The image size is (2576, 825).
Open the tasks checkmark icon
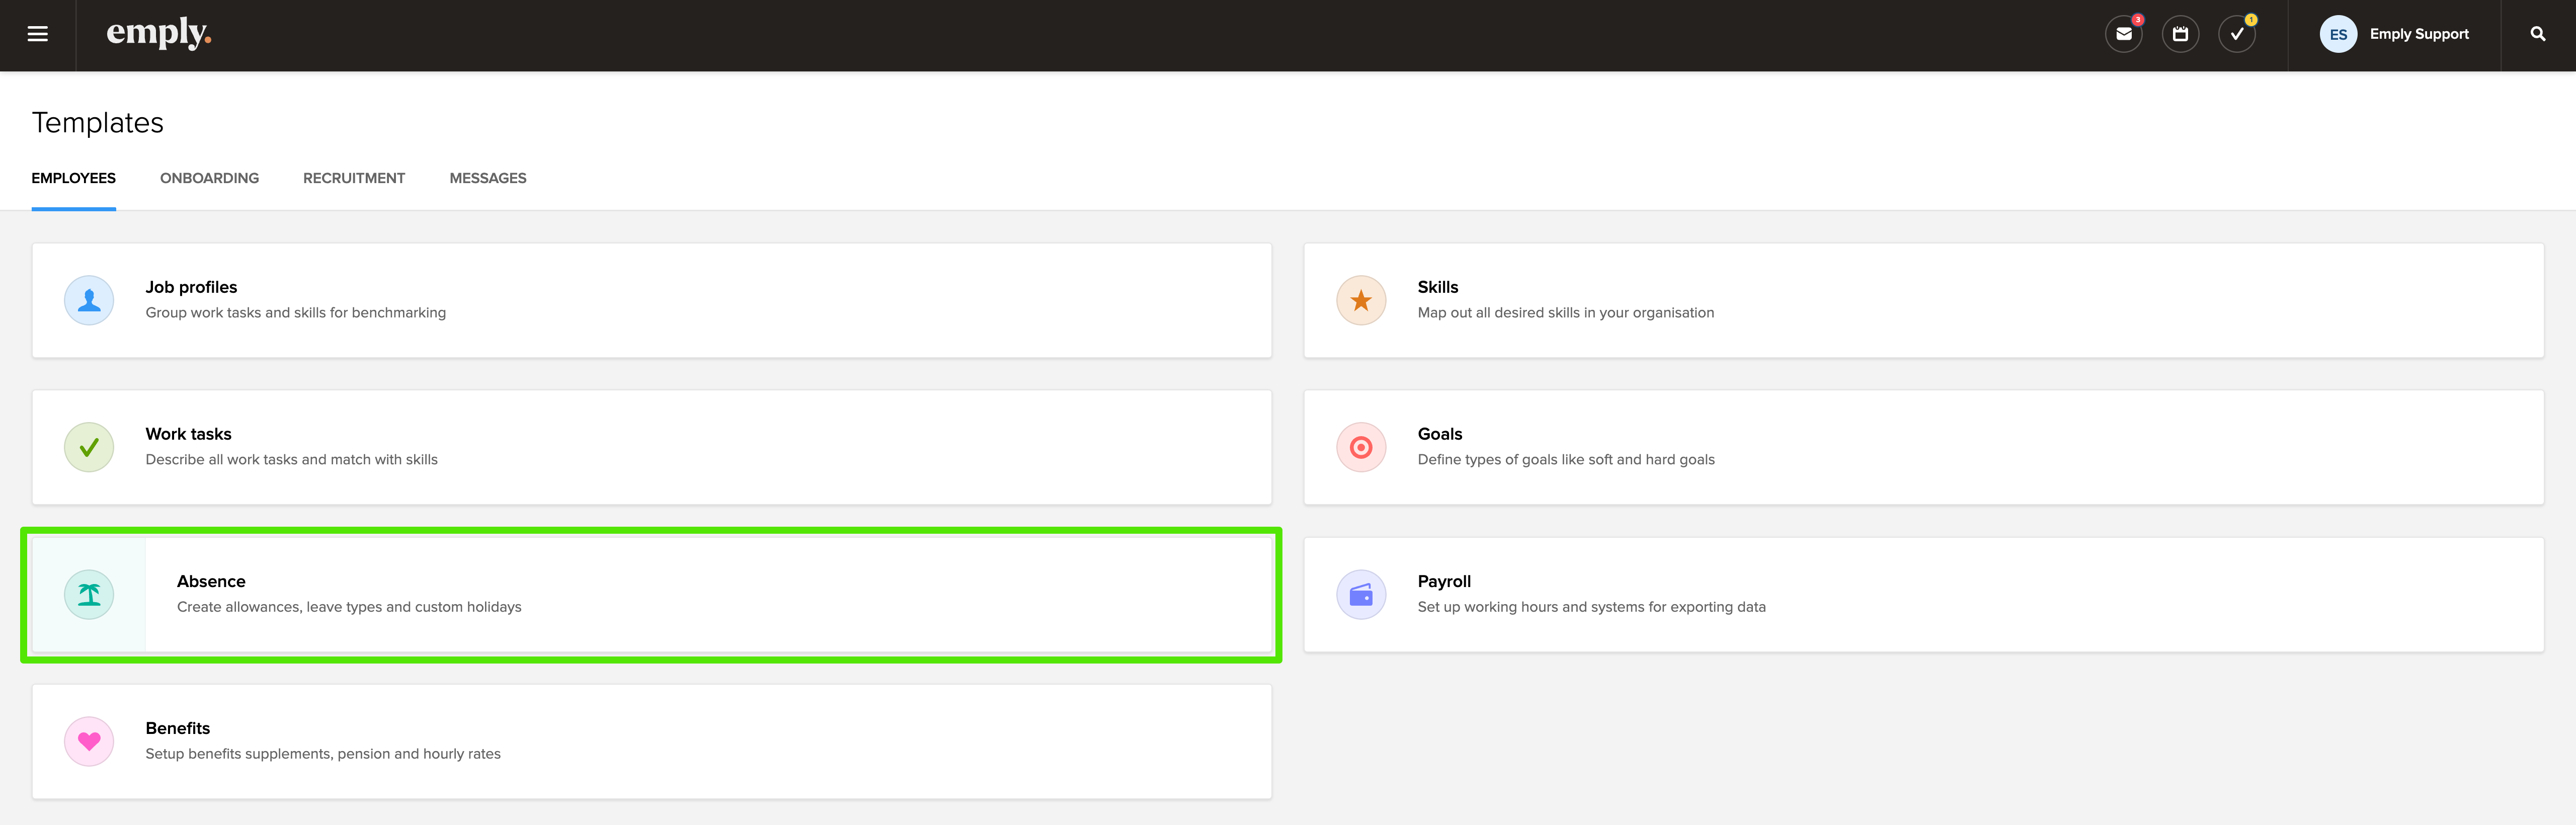[x=2236, y=34]
